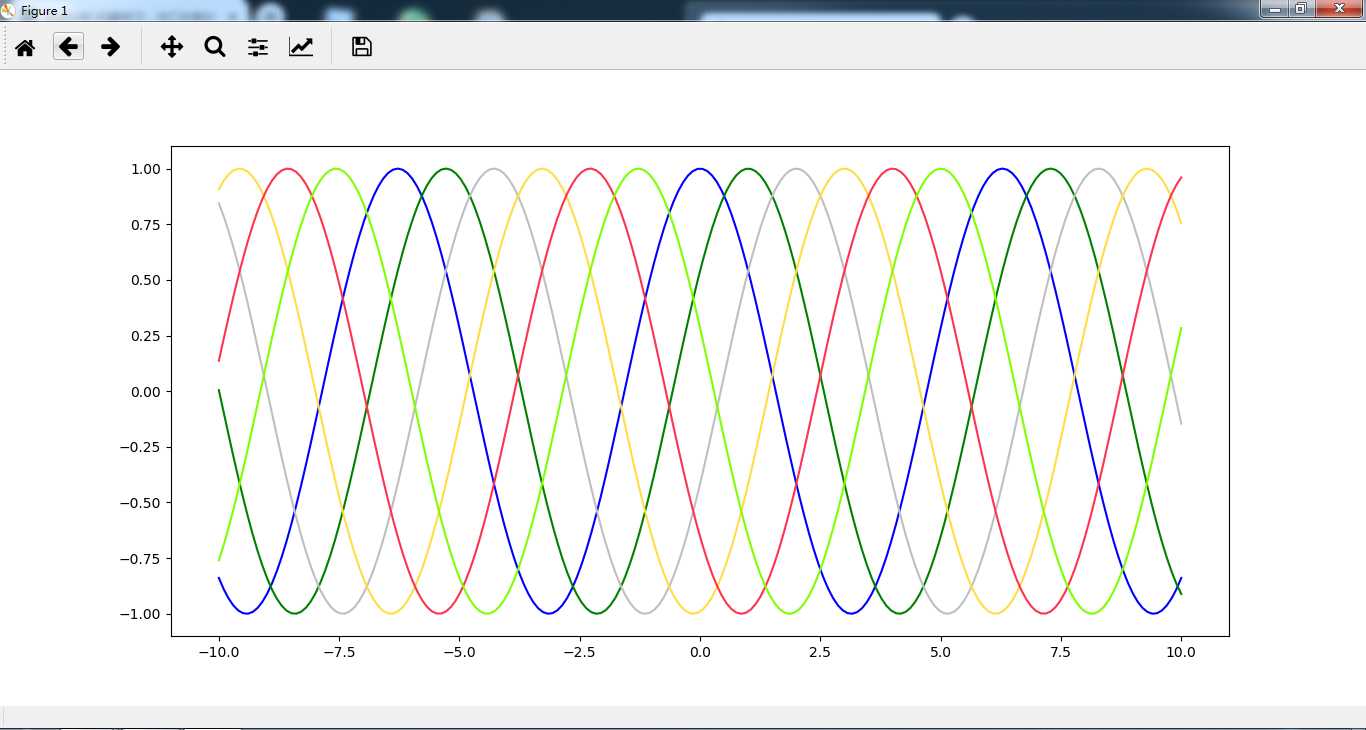Activate the Pan axes tool

(172, 47)
